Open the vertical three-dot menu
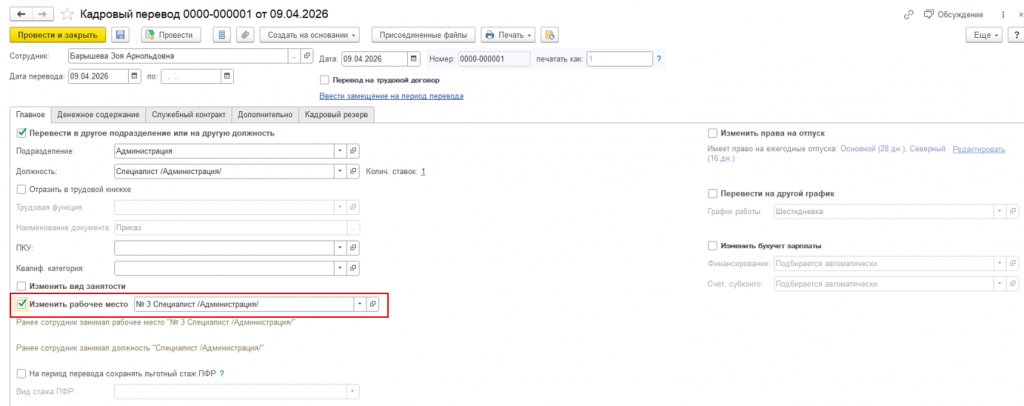 click(x=1002, y=14)
